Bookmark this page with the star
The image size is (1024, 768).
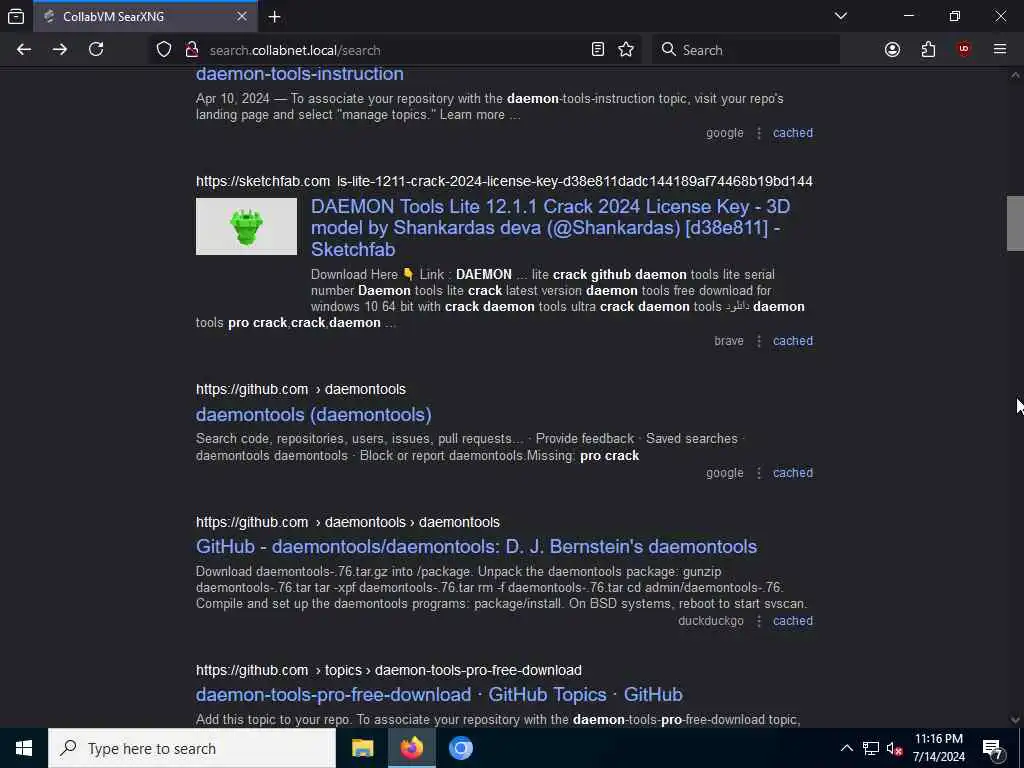[x=626, y=50]
